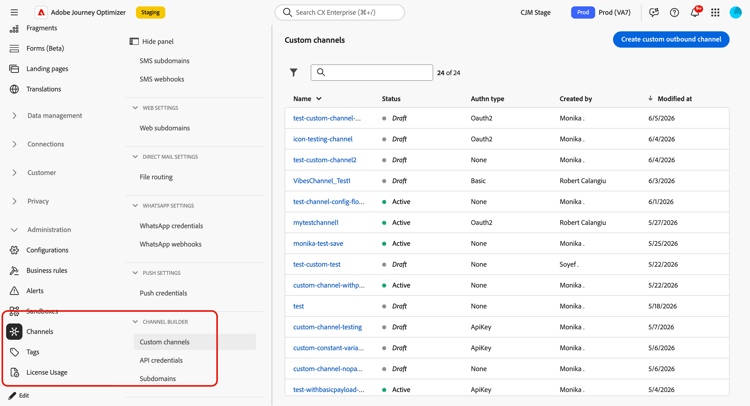Select SMS webhooks menu item
Viewport: 750px width, 406px height.
(162, 79)
